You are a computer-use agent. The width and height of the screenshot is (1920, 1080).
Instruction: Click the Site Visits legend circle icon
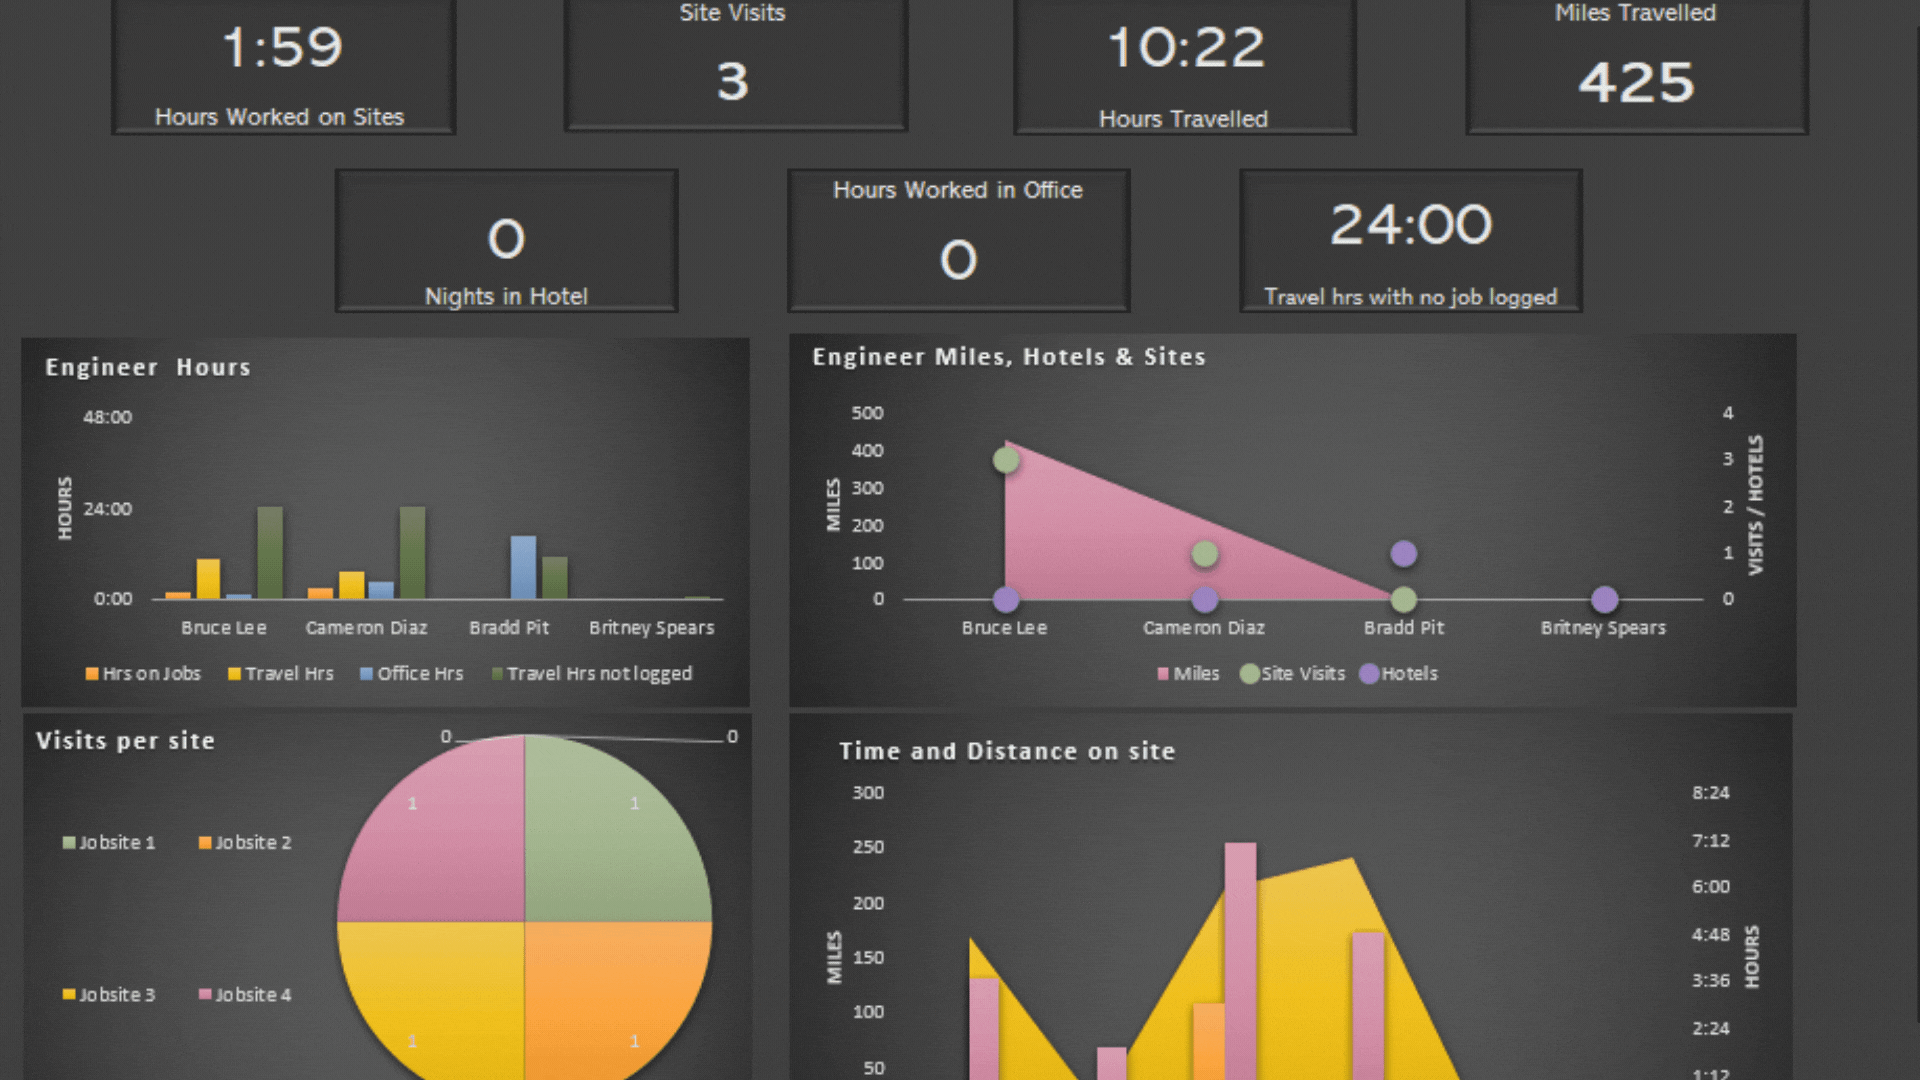[1249, 674]
